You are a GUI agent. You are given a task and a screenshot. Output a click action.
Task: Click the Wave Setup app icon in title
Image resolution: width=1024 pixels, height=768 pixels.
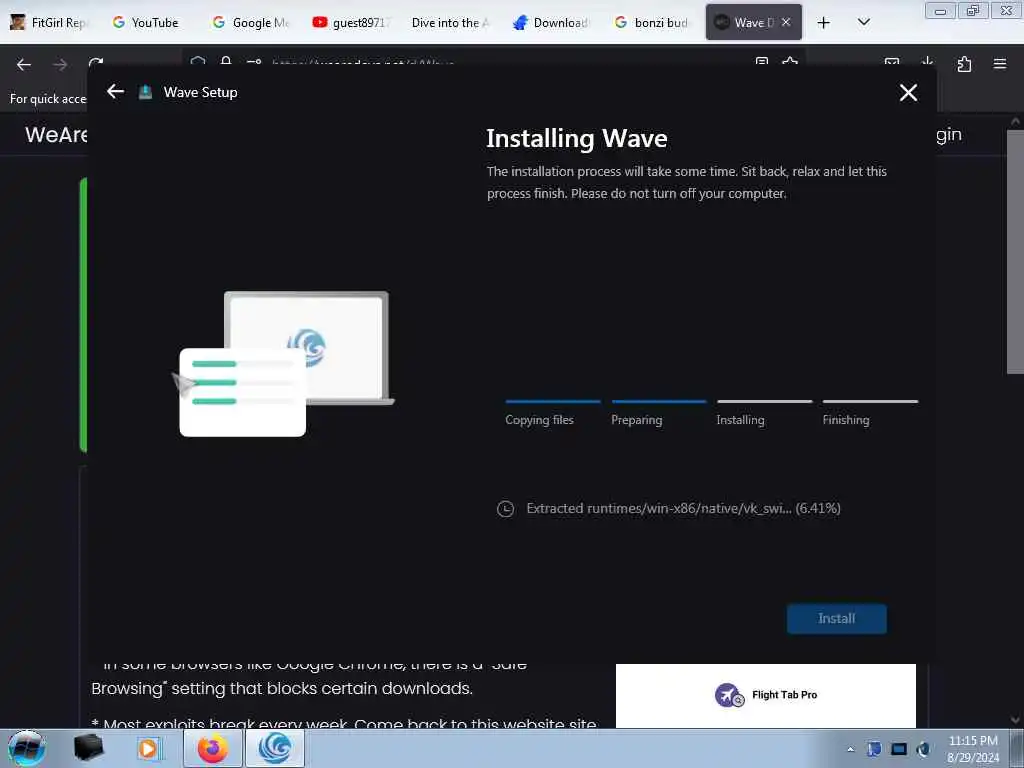pos(146,92)
